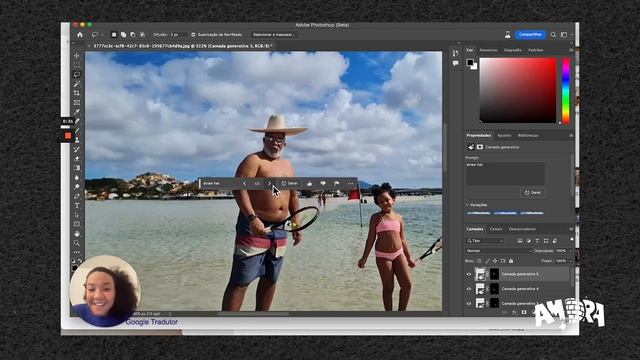Viewport: 640px width, 360px height.
Task: Toggle the layer filter on/off switch
Action: (571, 240)
